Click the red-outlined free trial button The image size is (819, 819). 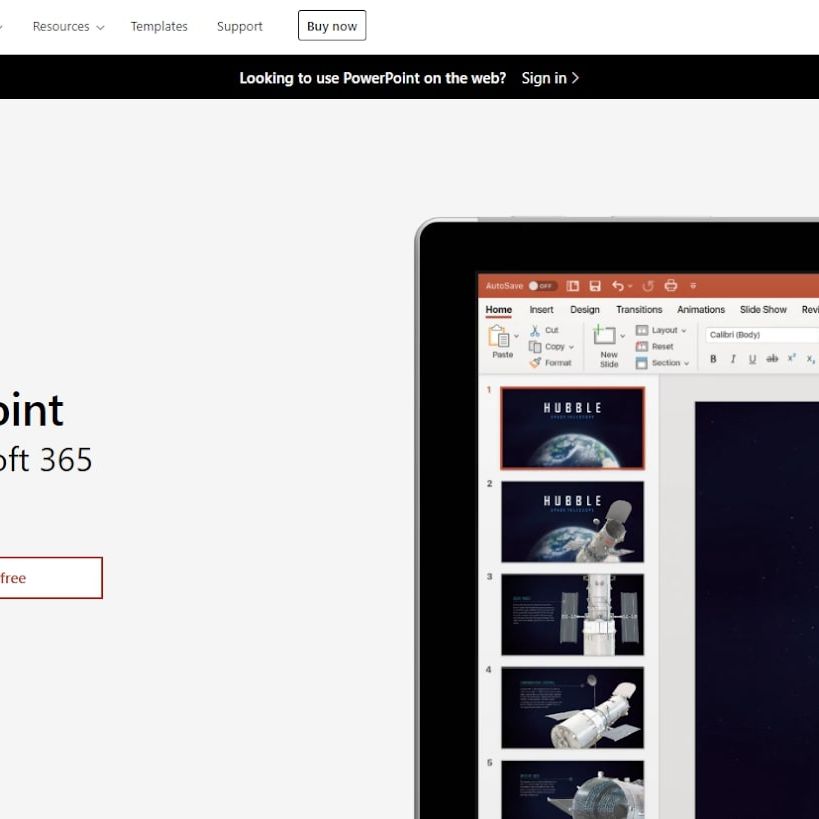click(x=51, y=578)
